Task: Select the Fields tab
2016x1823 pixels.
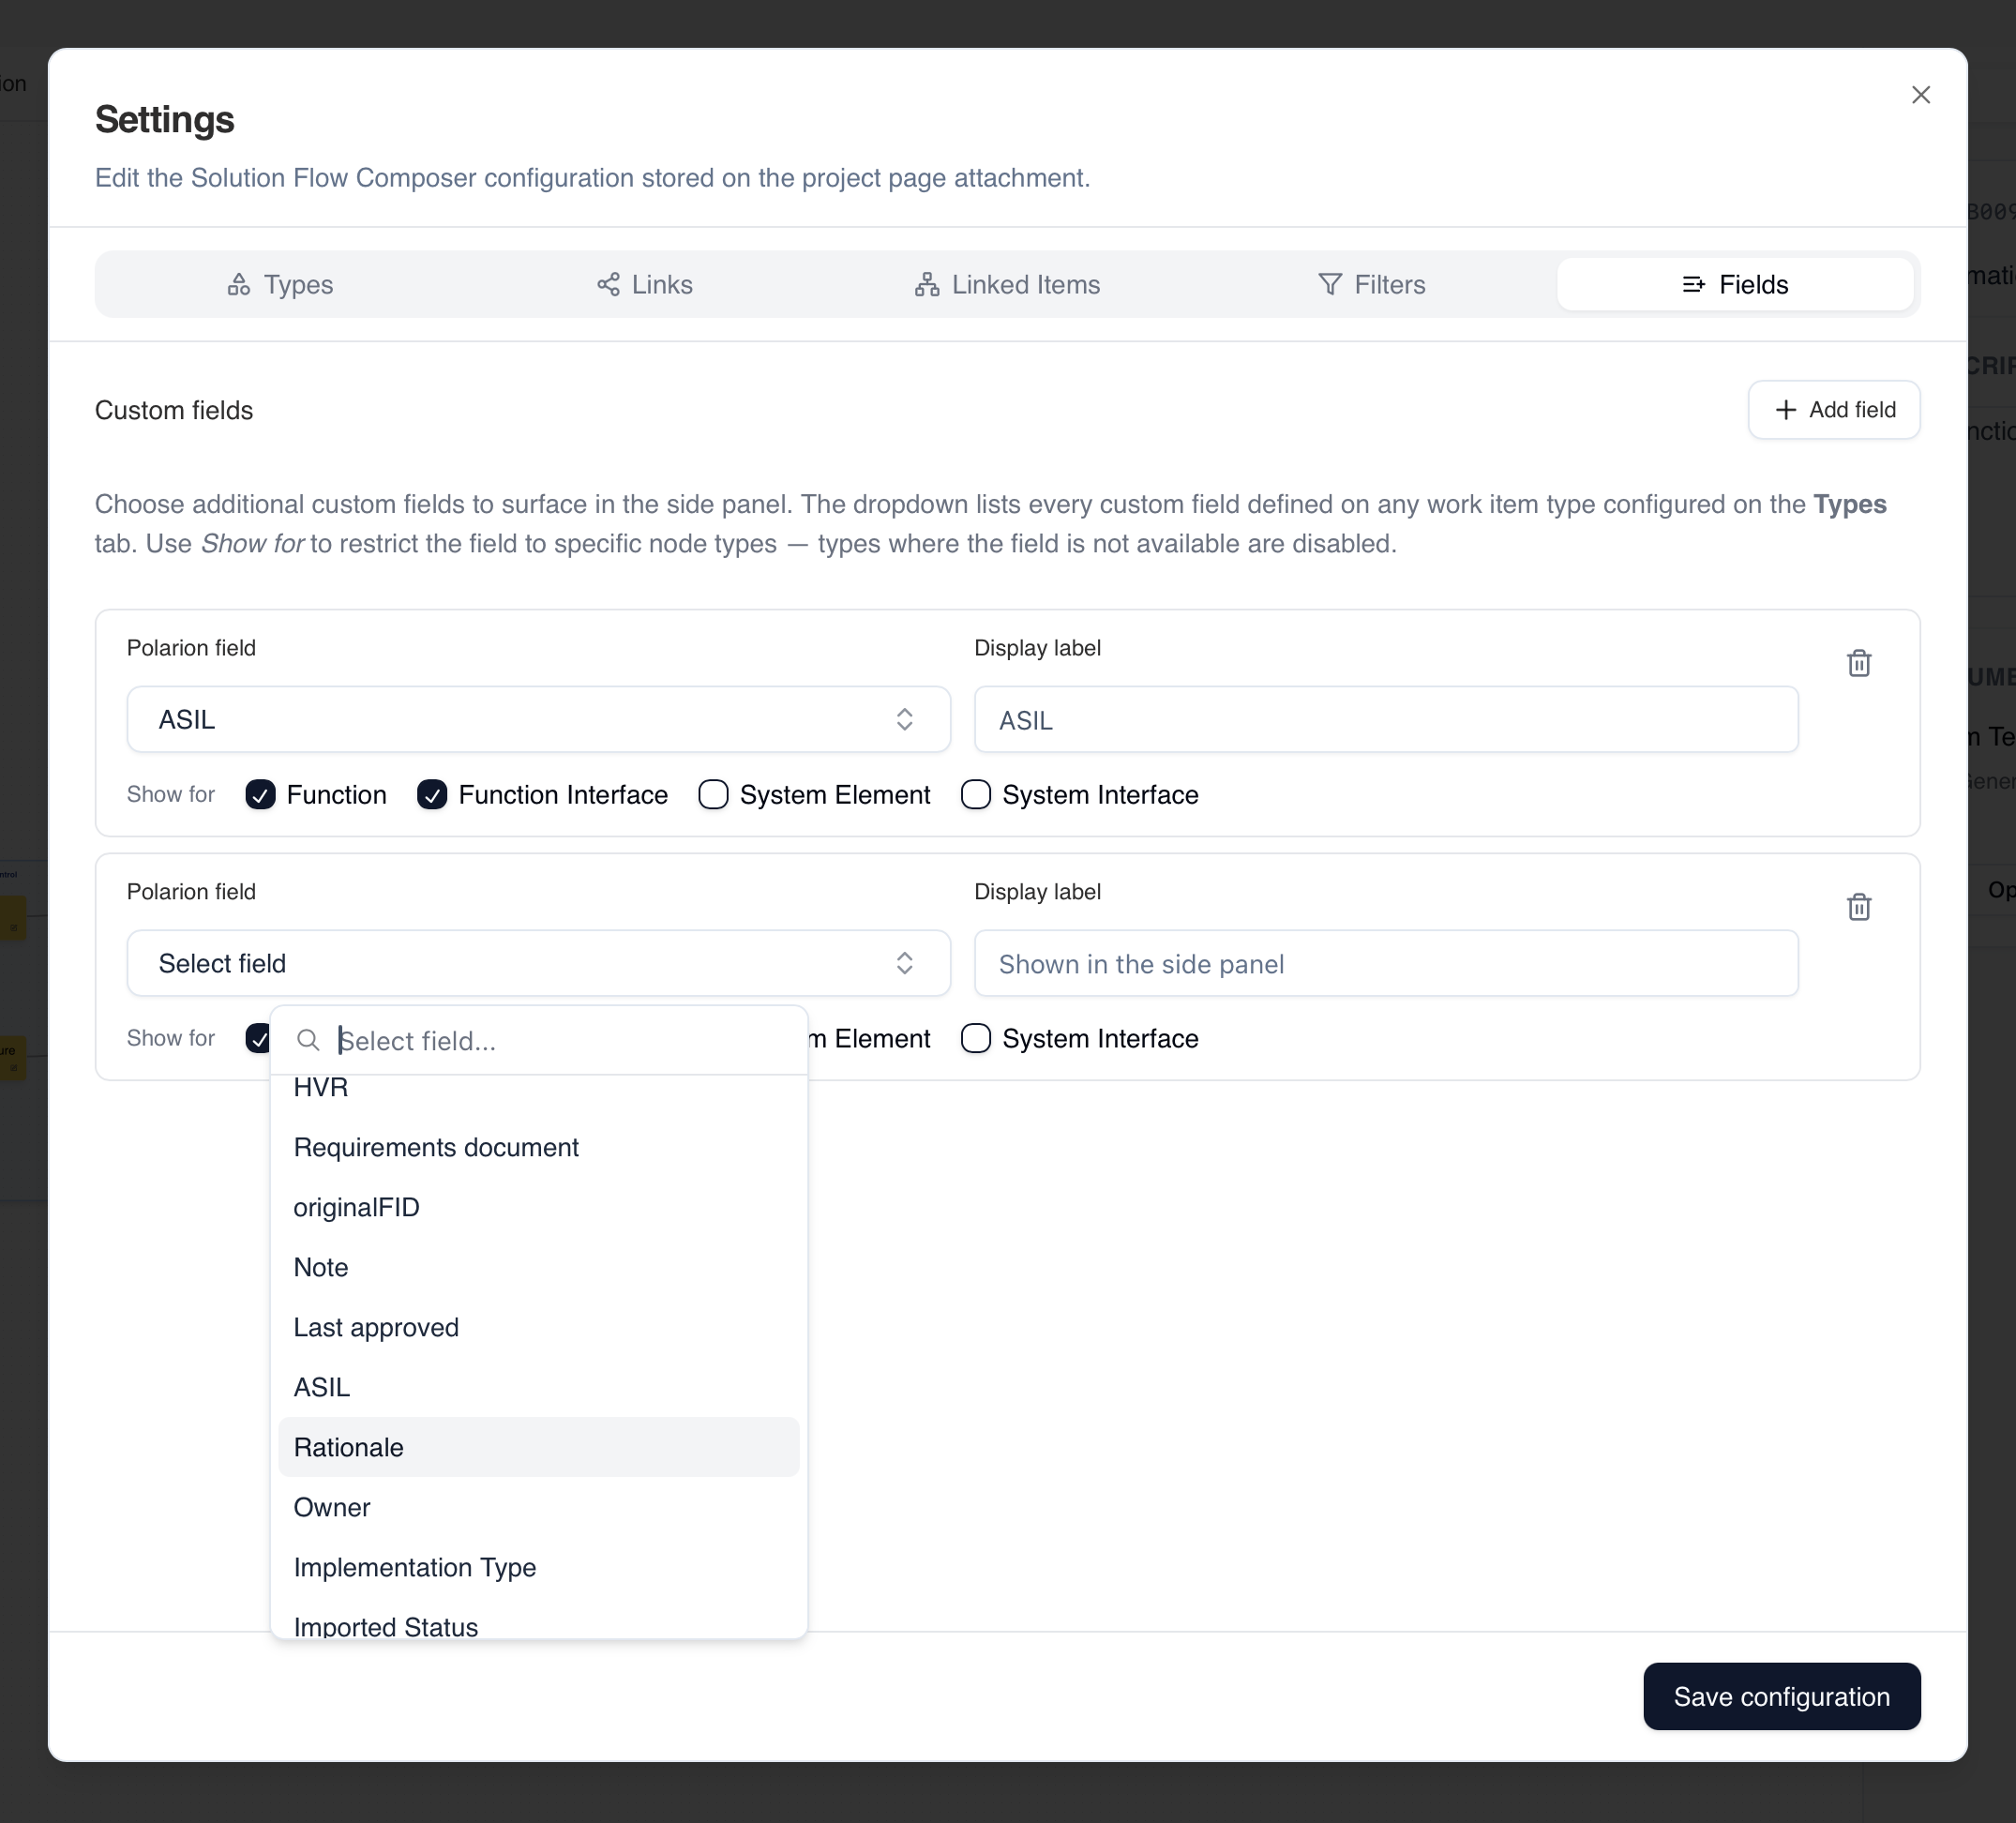Action: pyautogui.click(x=1735, y=285)
